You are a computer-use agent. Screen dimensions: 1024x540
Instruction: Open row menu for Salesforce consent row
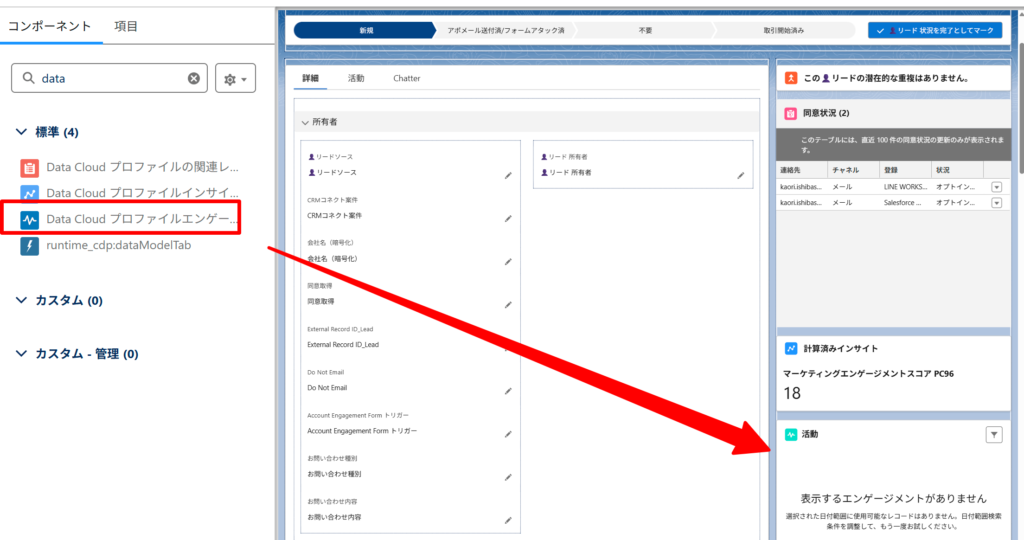point(997,203)
